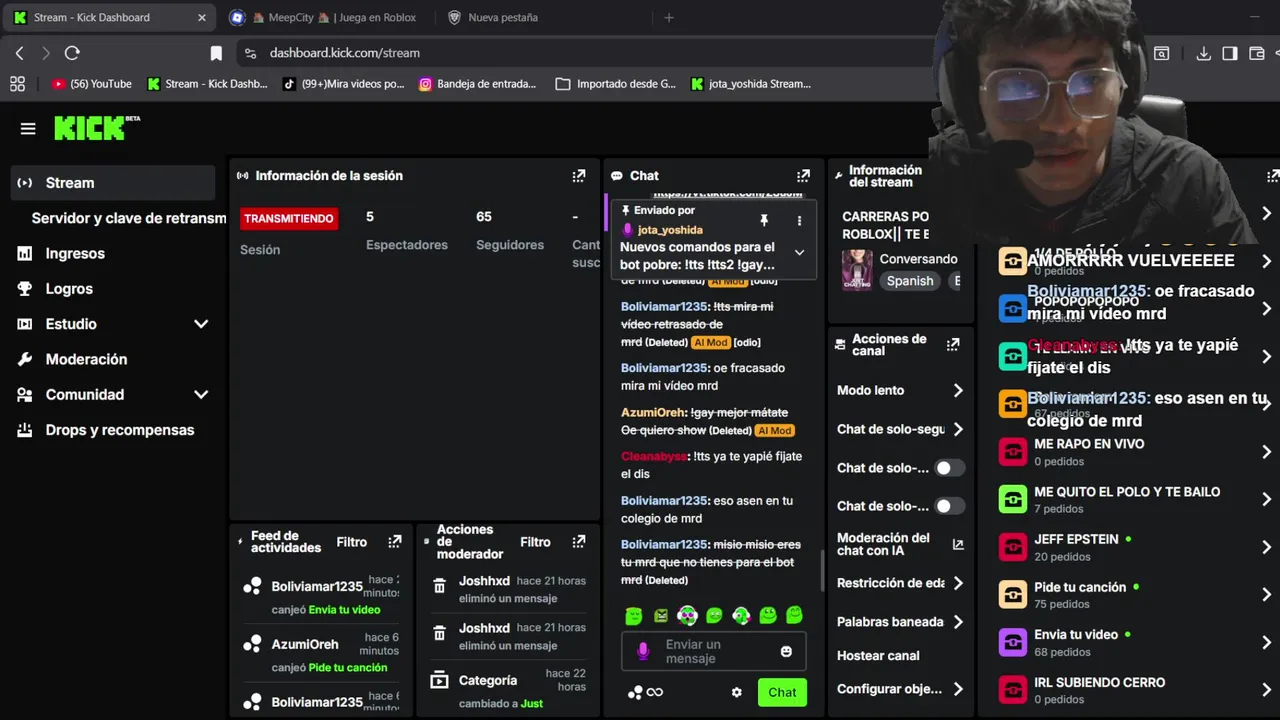The height and width of the screenshot is (720, 1280).
Task: Click Filtro in Feed de actividades
Action: click(352, 542)
